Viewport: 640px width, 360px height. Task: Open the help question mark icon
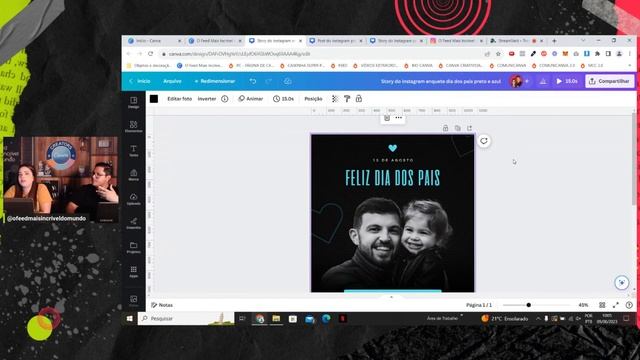[x=629, y=305]
